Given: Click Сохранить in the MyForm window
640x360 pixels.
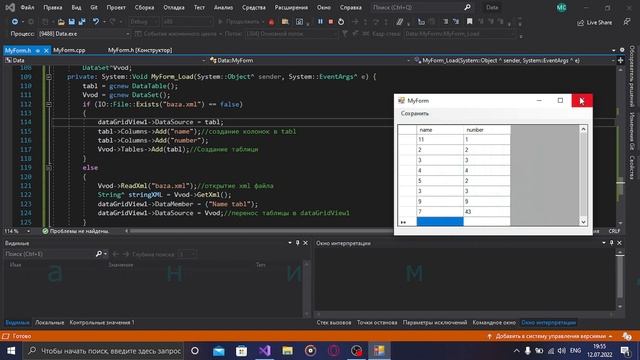Looking at the screenshot, I should (415, 113).
